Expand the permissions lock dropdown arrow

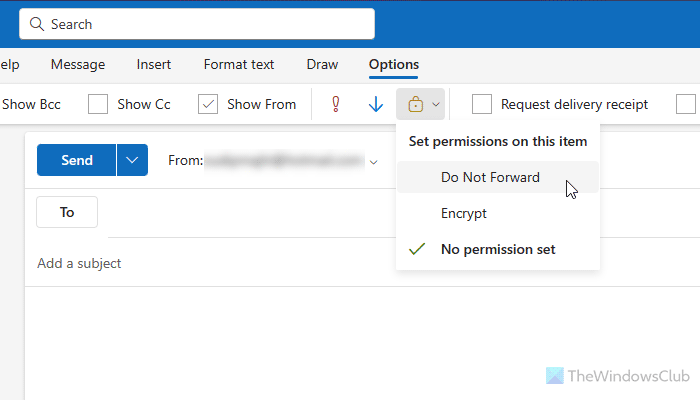pyautogui.click(x=435, y=104)
